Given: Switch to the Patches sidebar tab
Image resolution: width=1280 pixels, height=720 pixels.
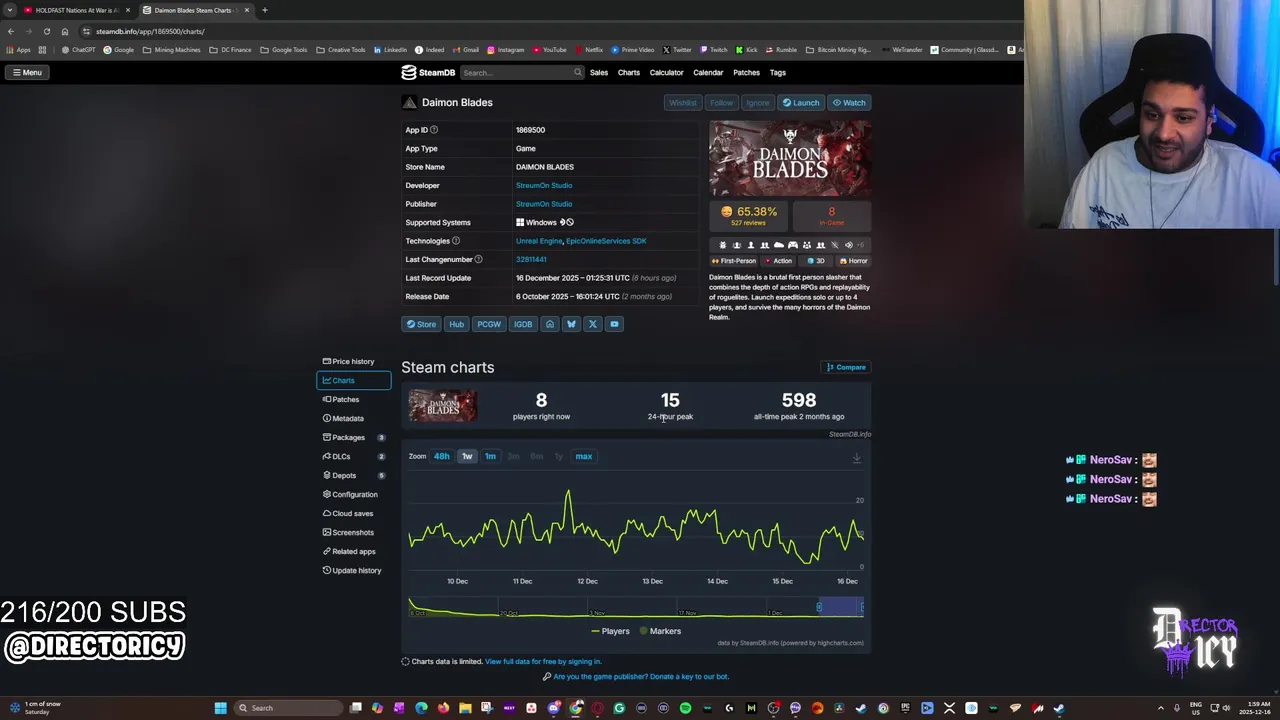Looking at the screenshot, I should point(353,399).
